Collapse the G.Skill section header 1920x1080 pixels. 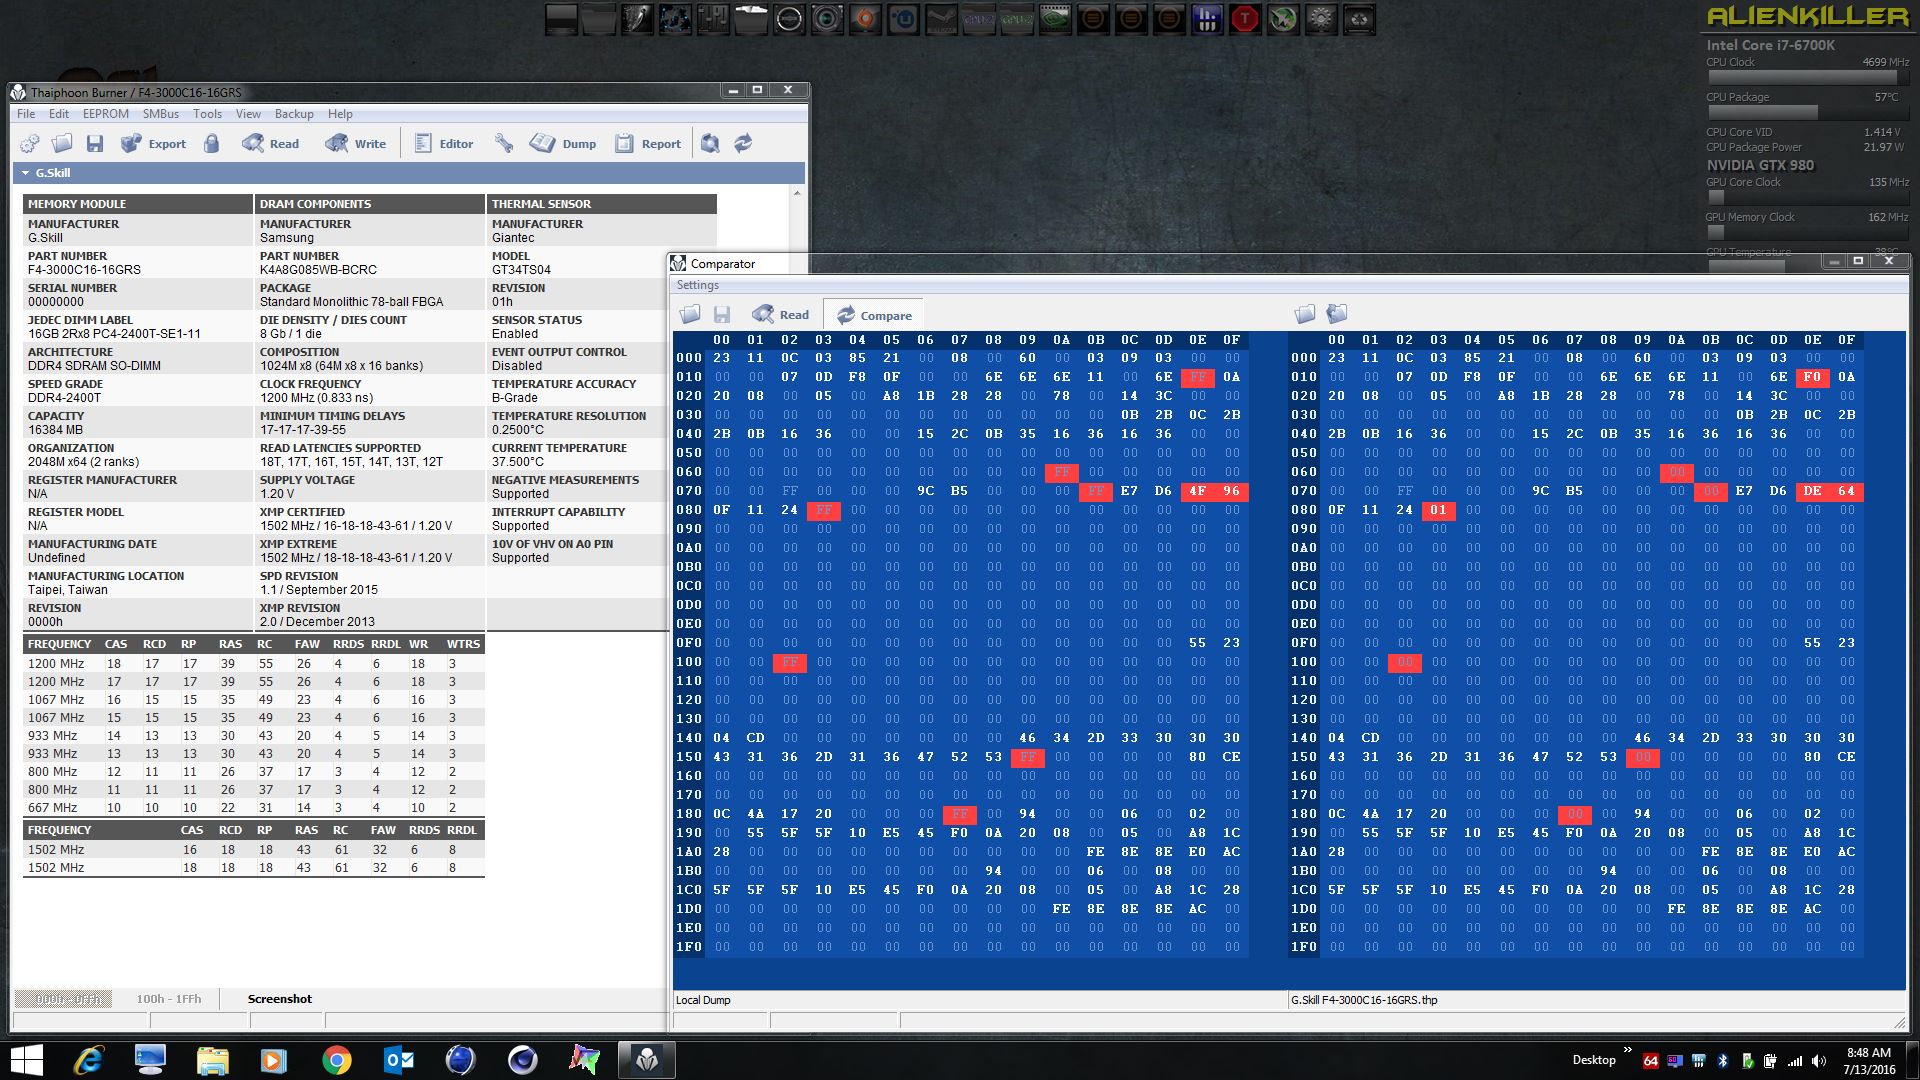point(408,173)
